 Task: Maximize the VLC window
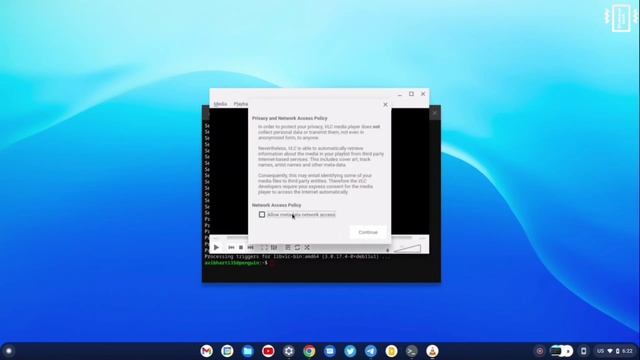coord(411,94)
